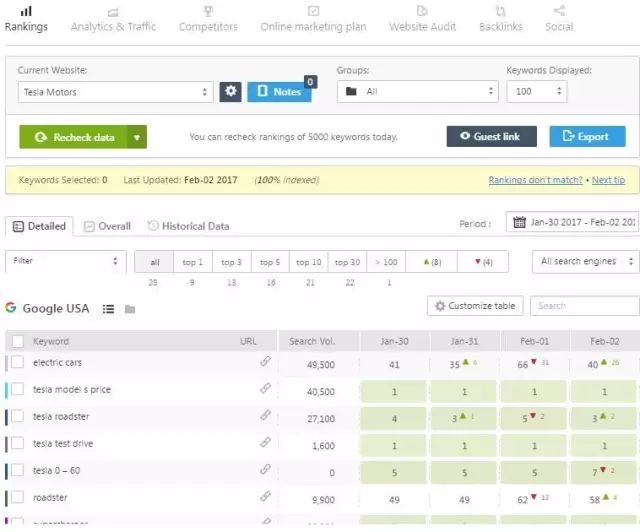Show declined rankings filter (4)
The image size is (640, 532).
coord(483,262)
